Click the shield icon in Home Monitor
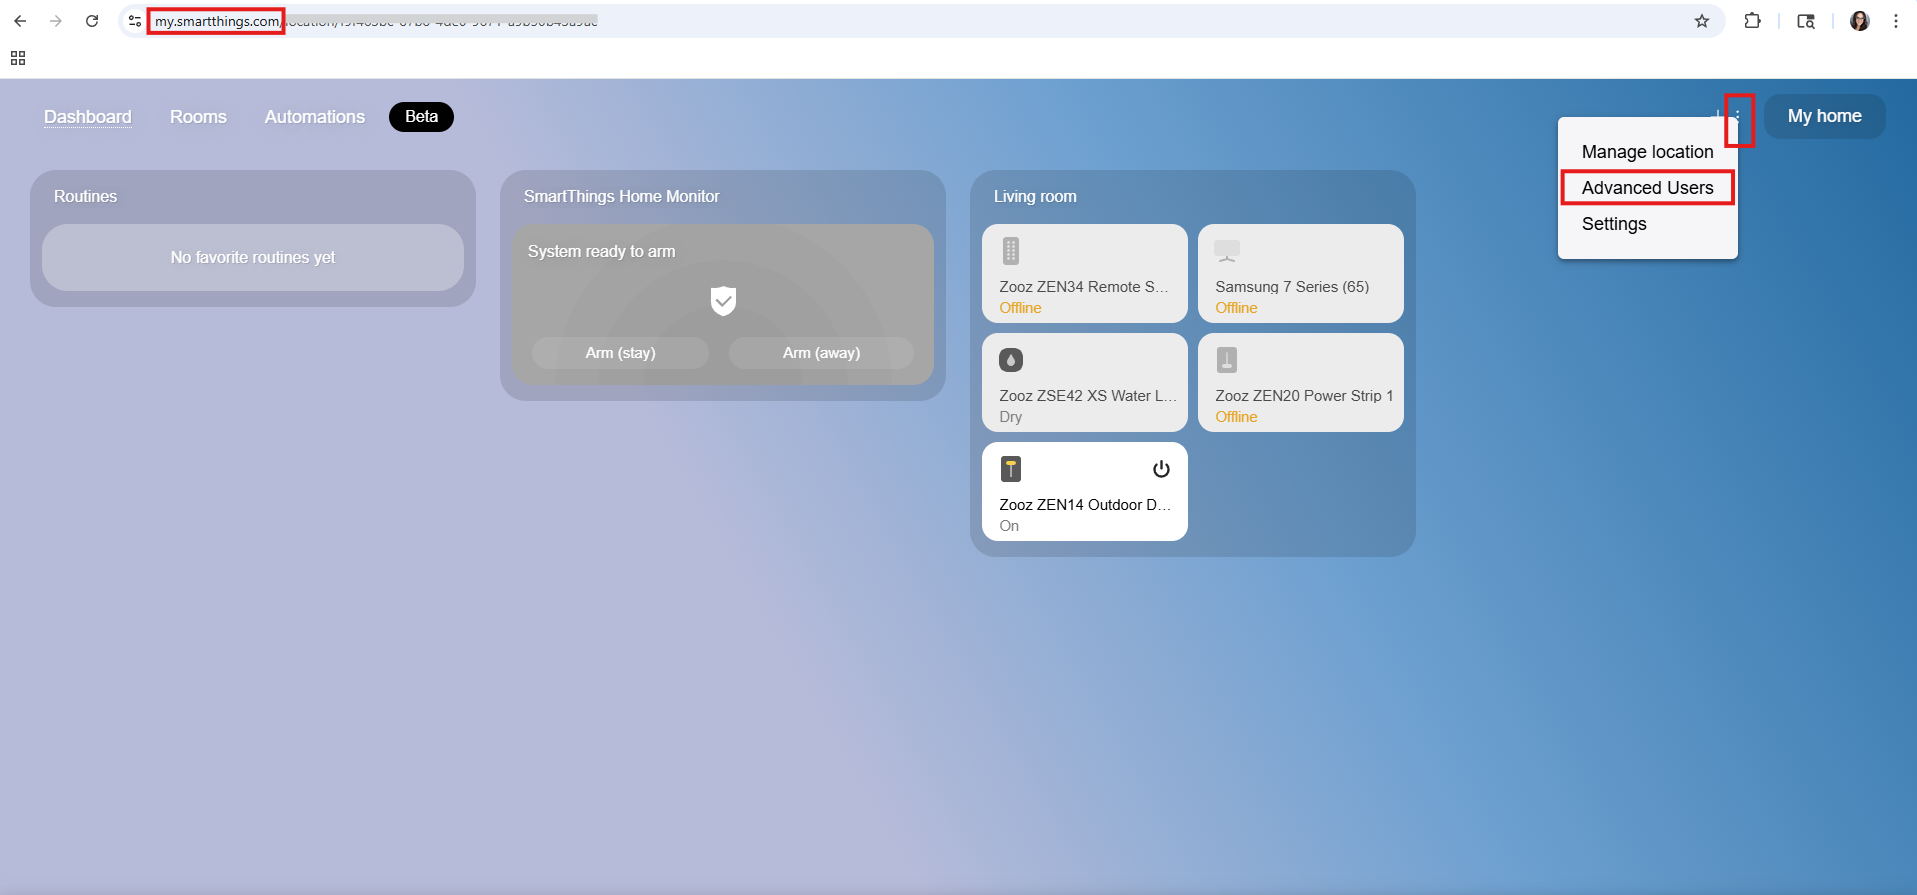 pos(723,300)
